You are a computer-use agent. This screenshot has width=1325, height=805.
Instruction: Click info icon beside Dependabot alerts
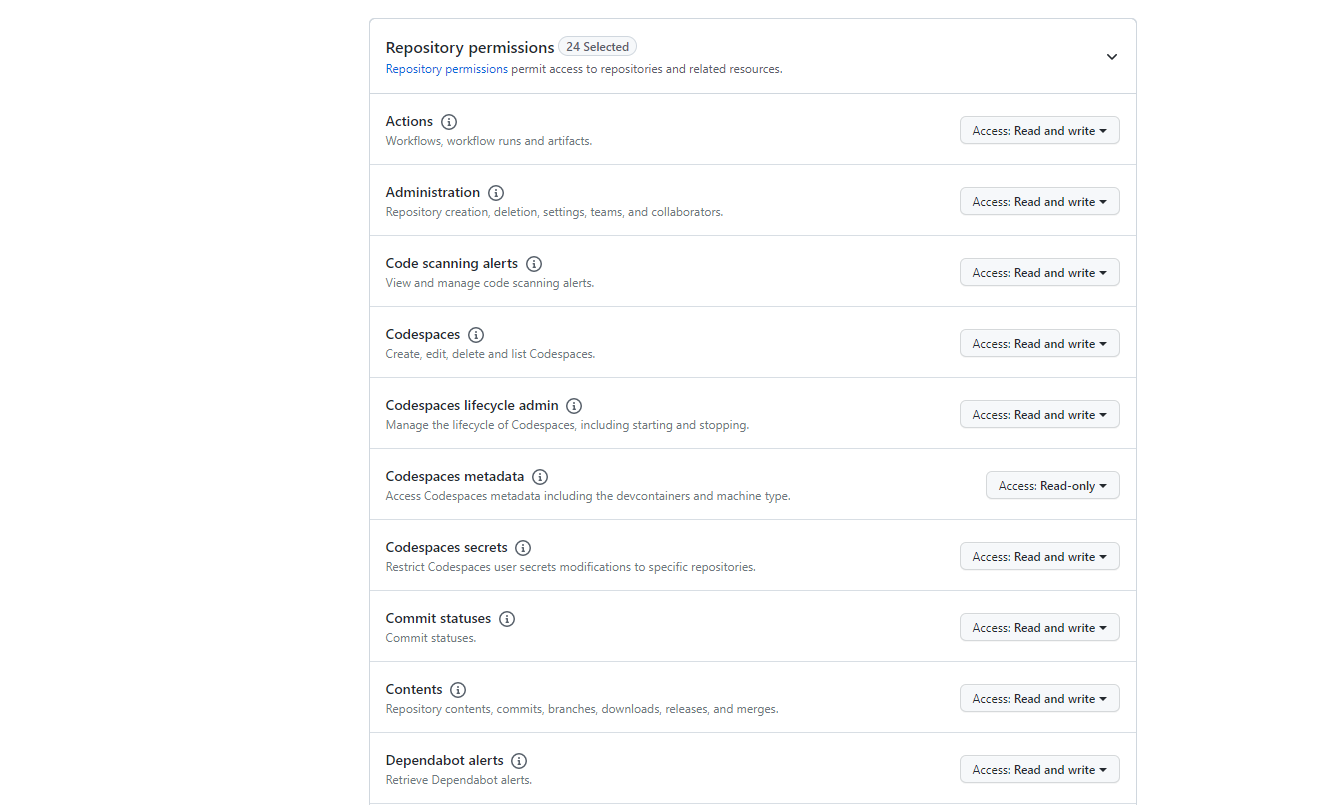pos(519,761)
